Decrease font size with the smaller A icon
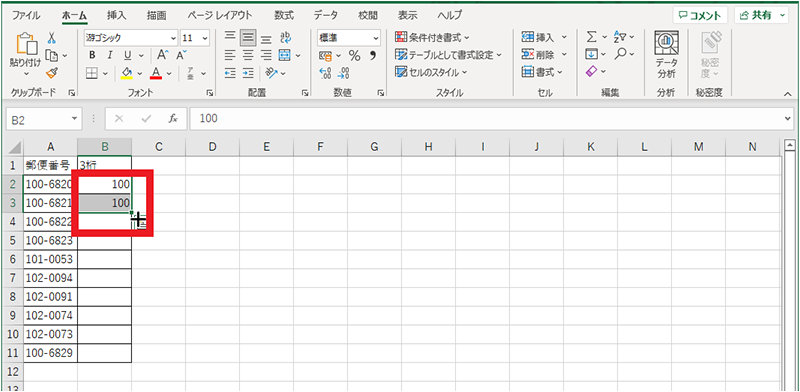 click(182, 55)
